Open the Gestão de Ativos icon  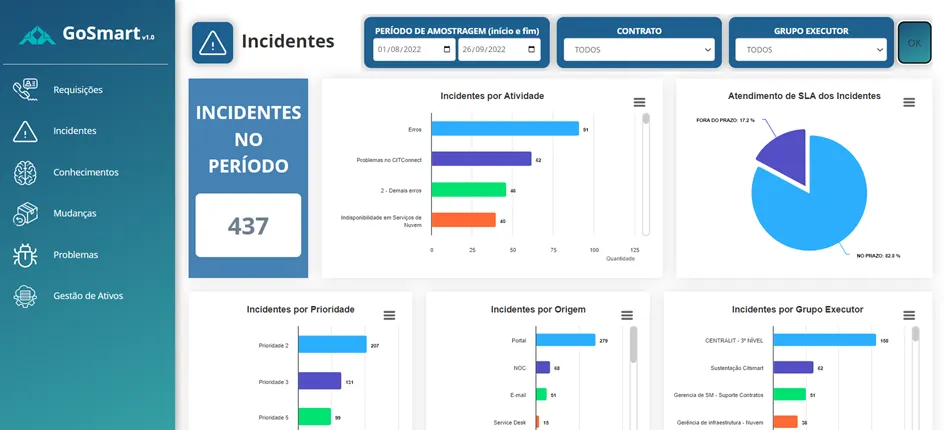(25, 296)
